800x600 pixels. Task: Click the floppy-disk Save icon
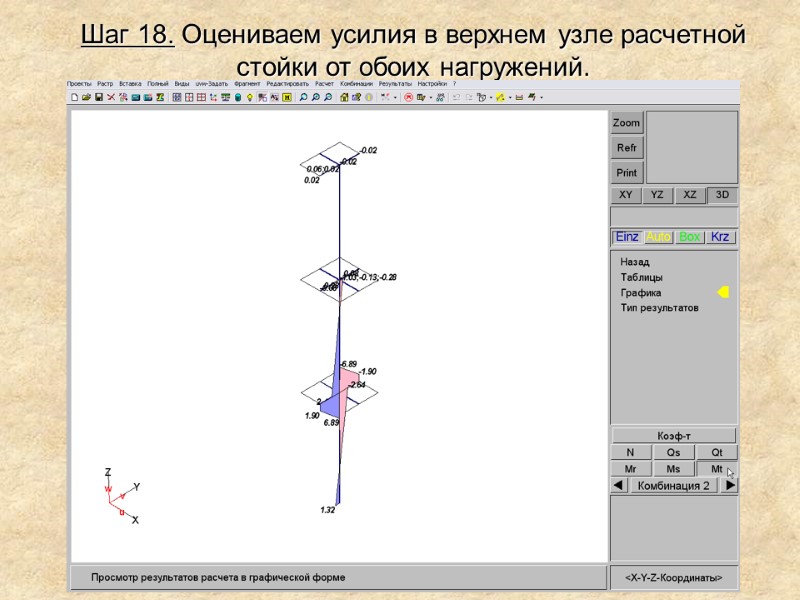[99, 97]
